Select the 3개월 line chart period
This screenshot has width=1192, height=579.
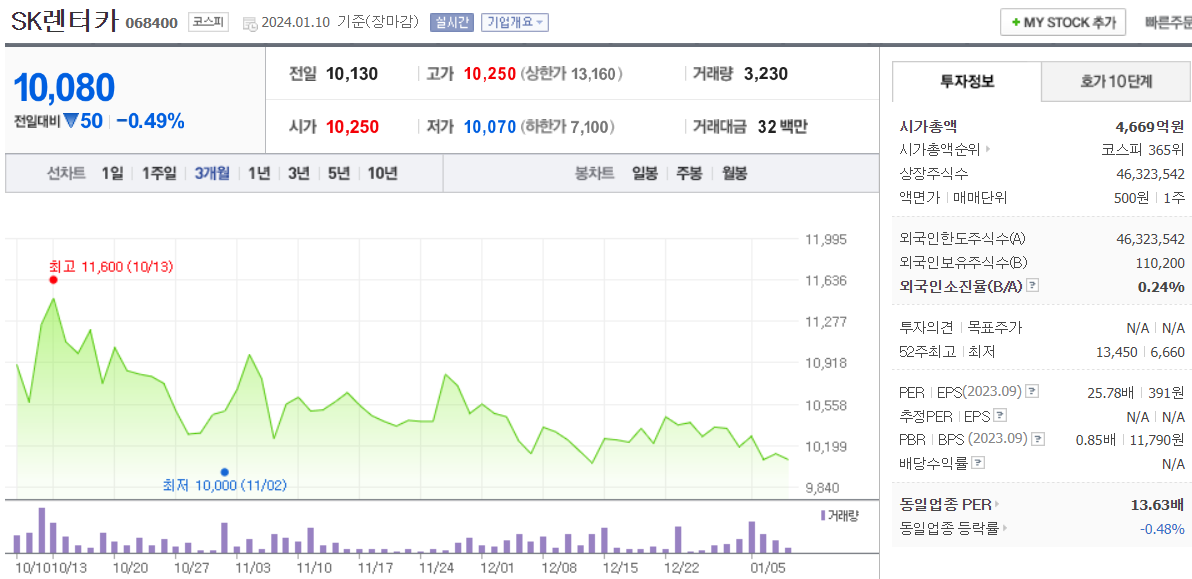tap(211, 173)
